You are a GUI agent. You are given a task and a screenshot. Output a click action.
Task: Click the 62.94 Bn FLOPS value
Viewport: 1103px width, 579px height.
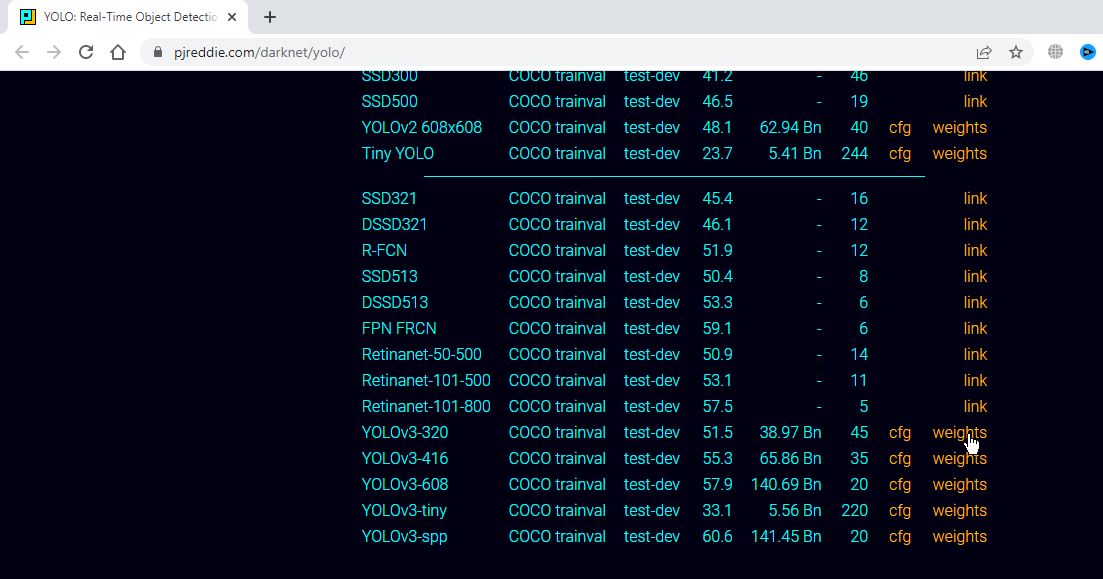click(x=790, y=127)
